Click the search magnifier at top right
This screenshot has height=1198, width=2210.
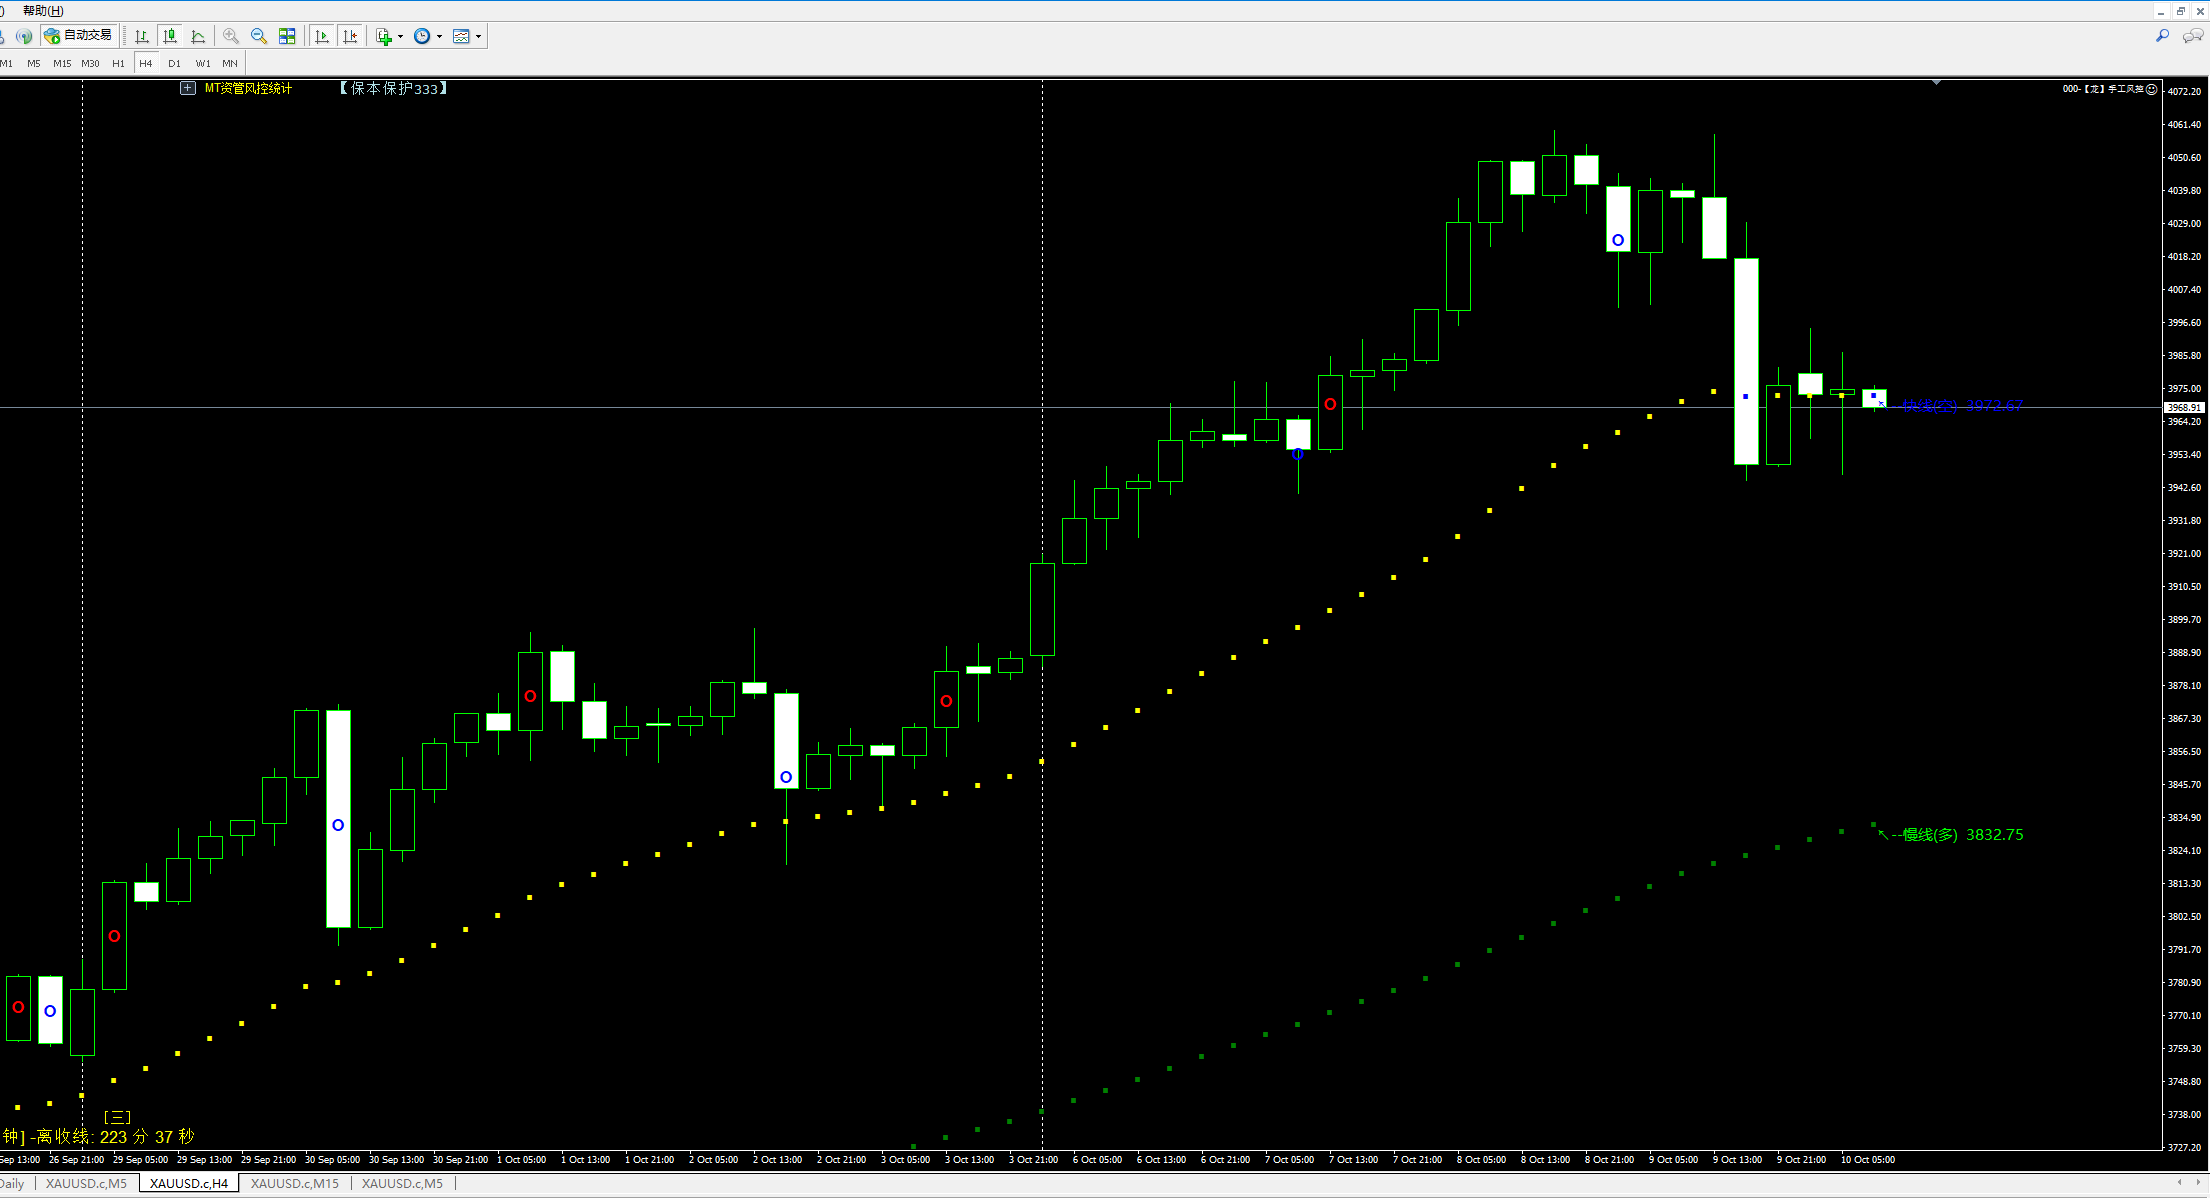[x=2162, y=36]
